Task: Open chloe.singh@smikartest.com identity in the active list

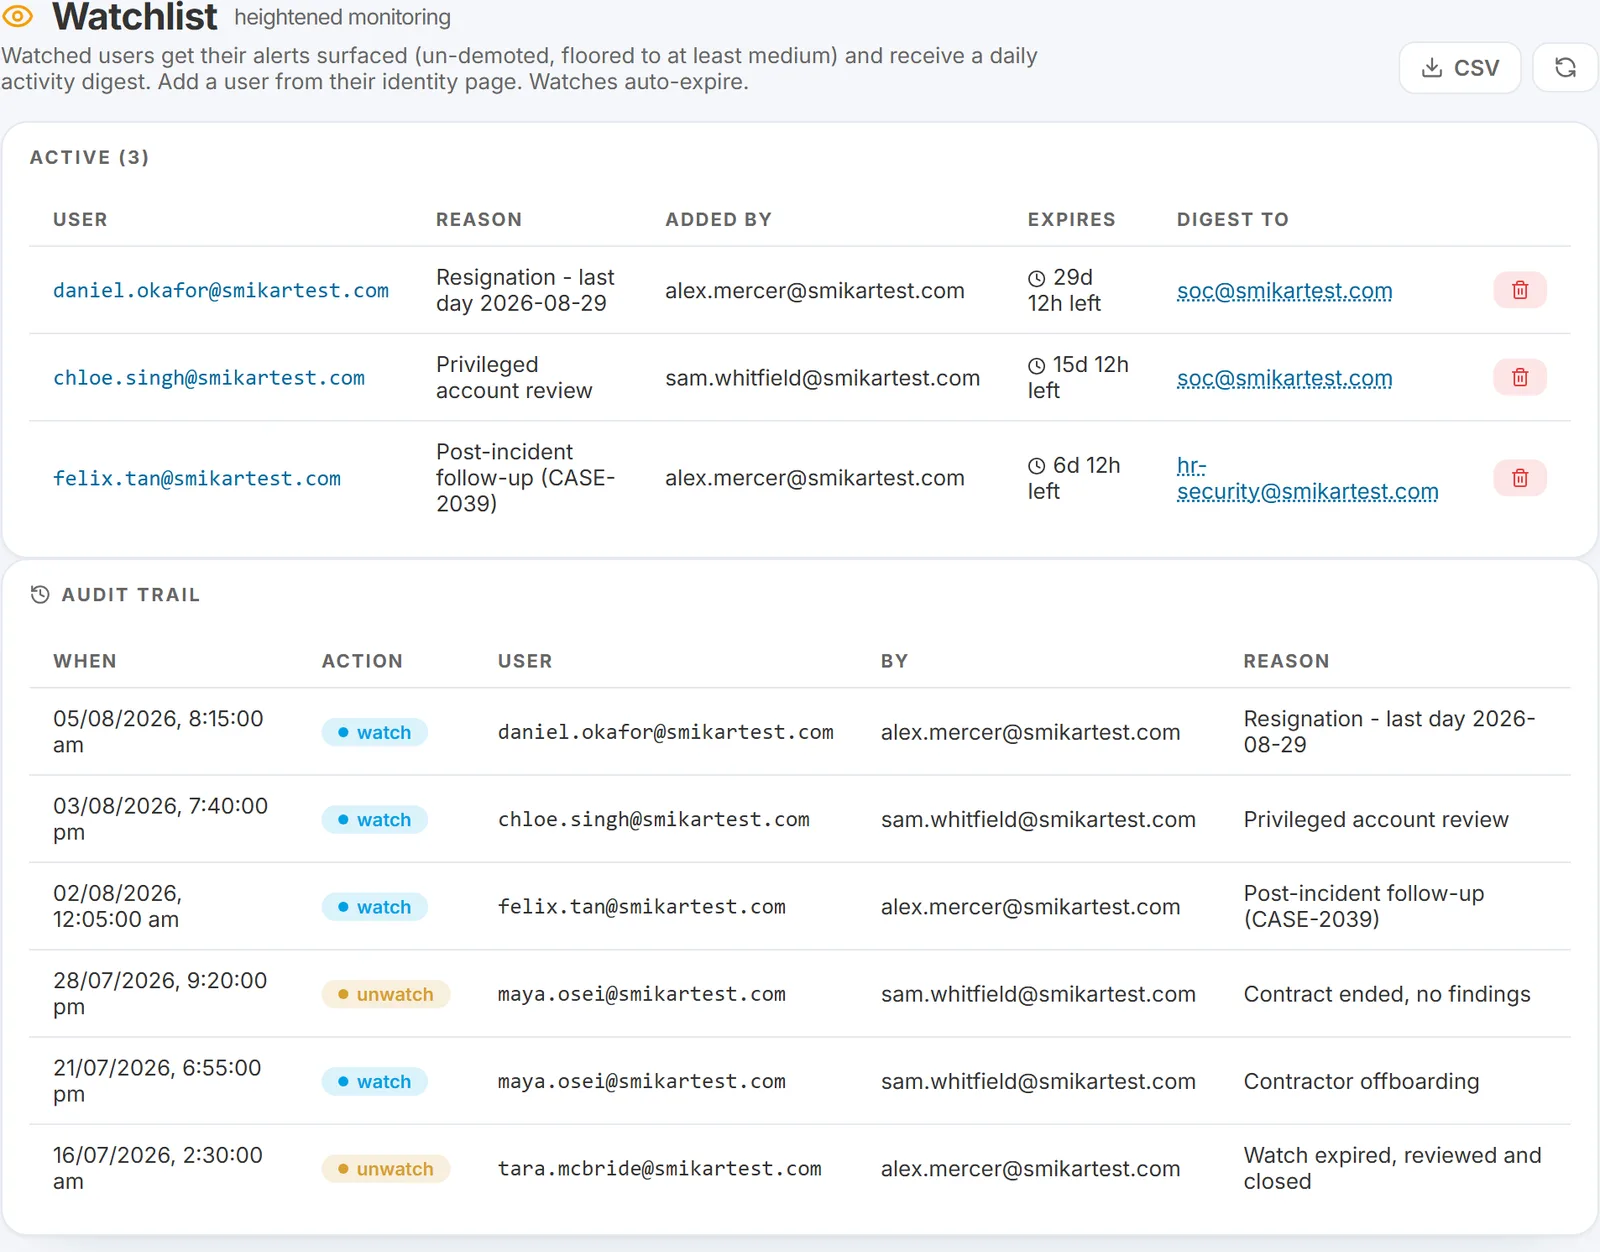Action: pyautogui.click(x=209, y=377)
